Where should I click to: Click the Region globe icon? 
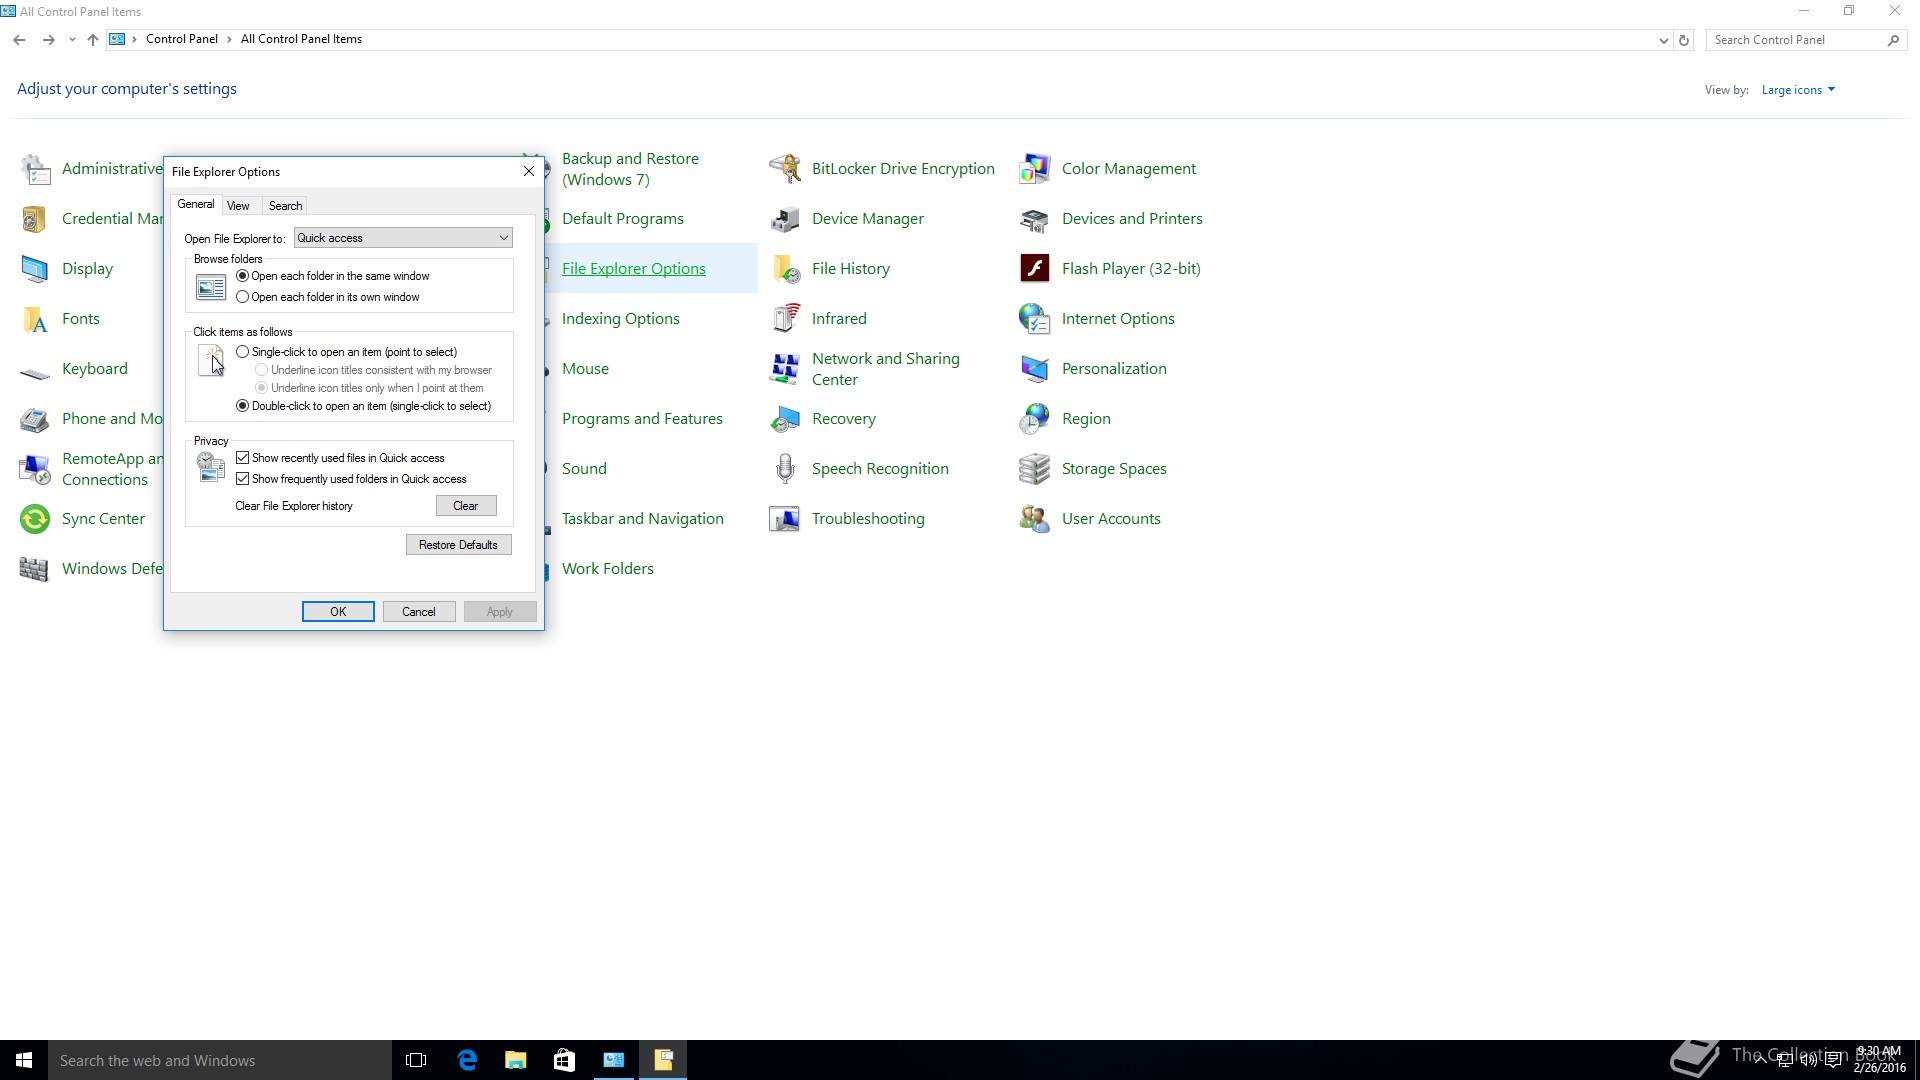click(x=1034, y=419)
